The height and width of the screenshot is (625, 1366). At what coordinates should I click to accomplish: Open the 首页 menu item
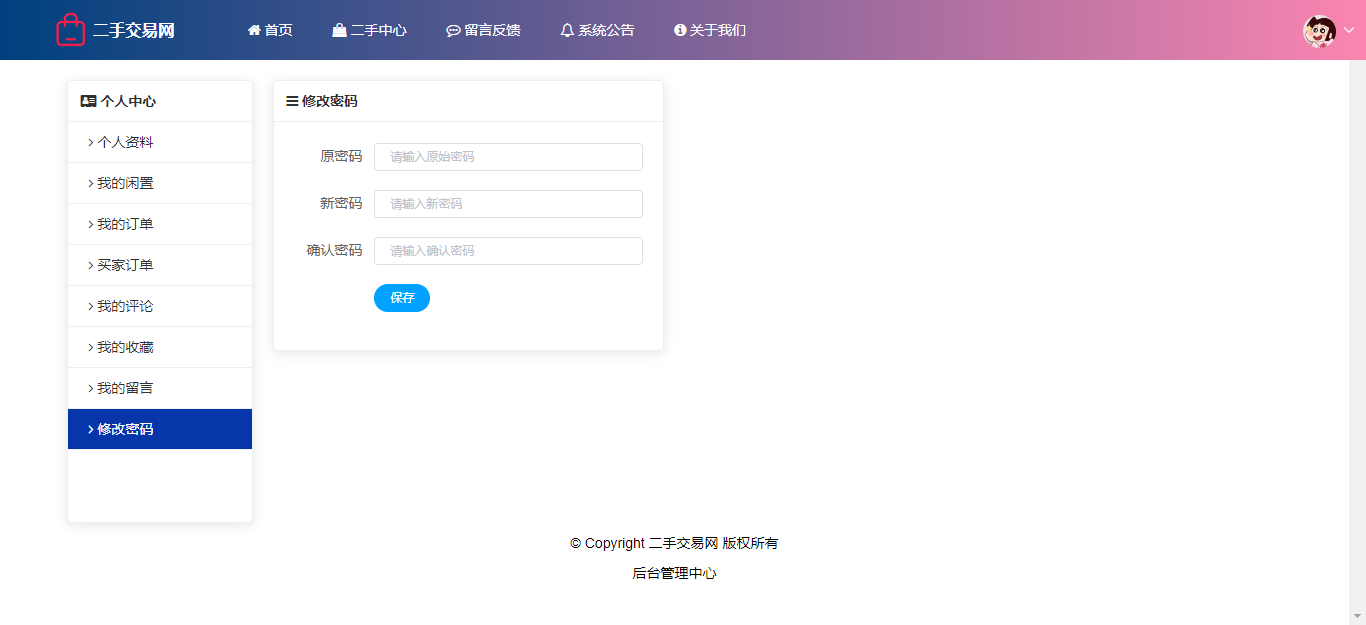(x=270, y=30)
